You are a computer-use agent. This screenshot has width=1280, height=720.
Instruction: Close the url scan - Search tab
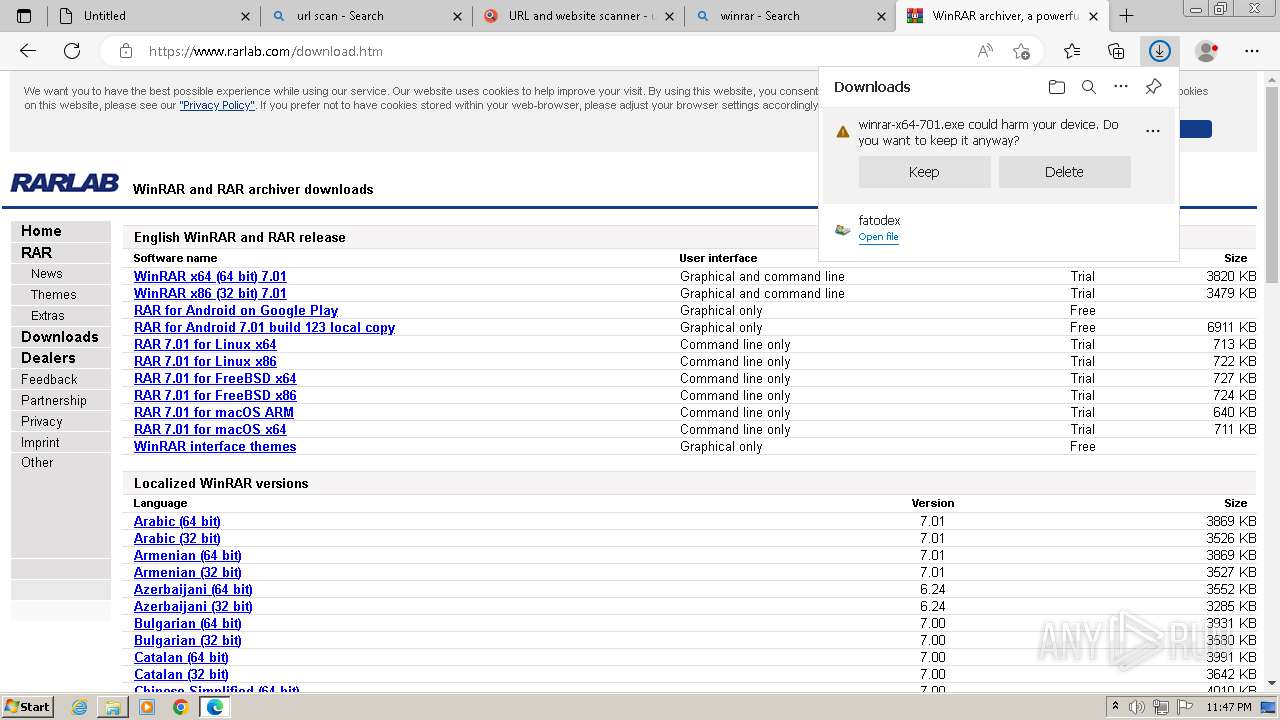(x=458, y=16)
